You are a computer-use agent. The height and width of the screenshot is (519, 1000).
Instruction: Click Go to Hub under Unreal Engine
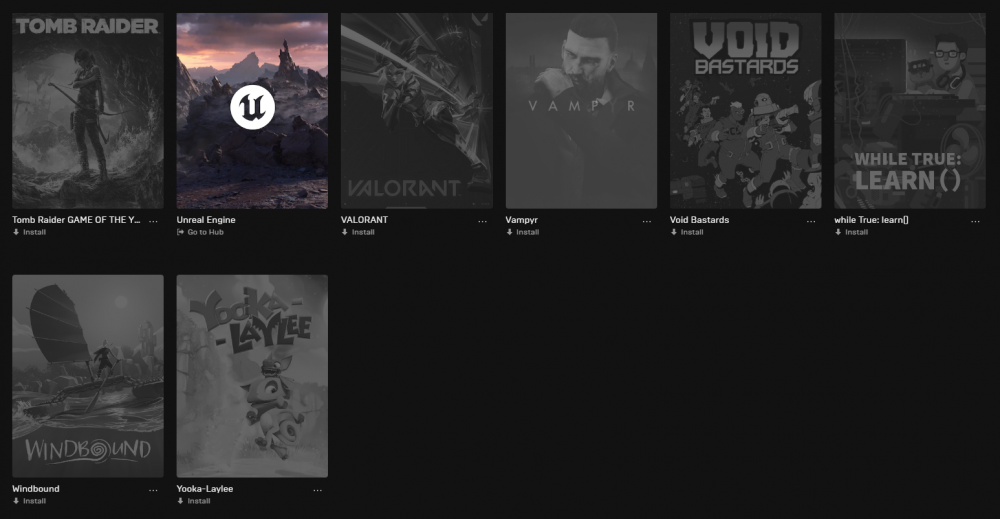(200, 232)
